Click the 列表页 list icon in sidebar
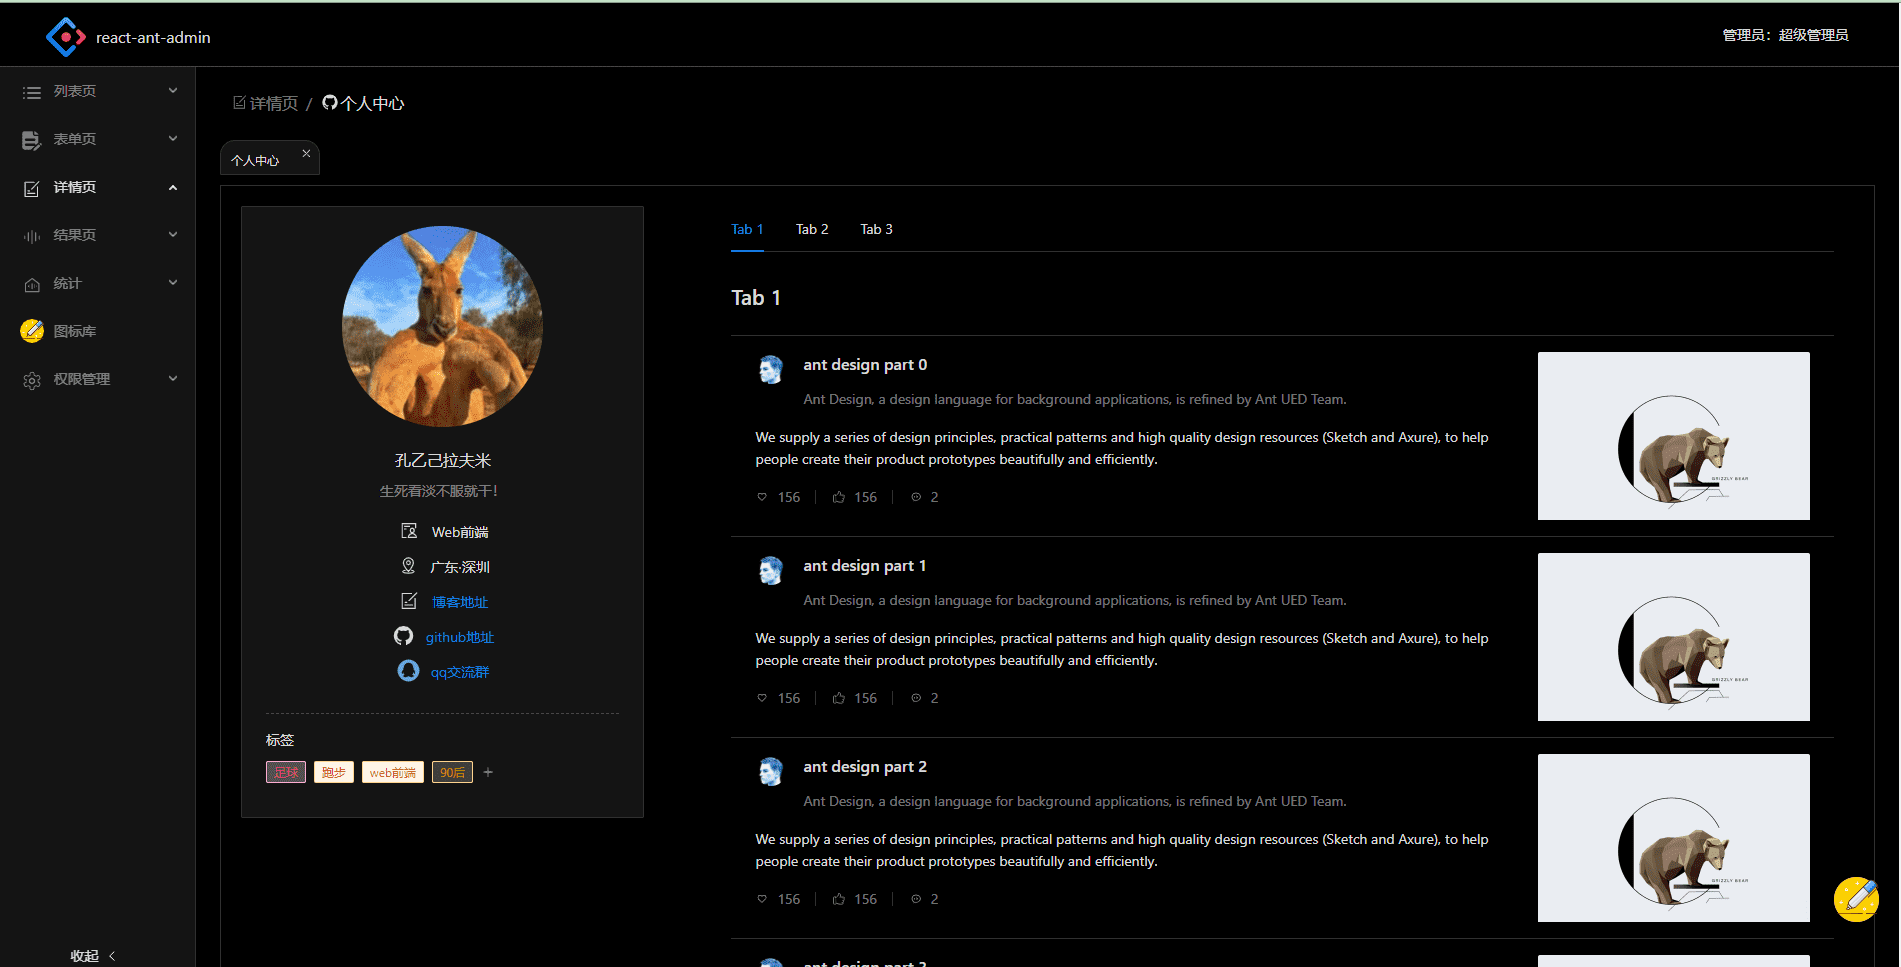The height and width of the screenshot is (967, 1901). click(x=32, y=92)
